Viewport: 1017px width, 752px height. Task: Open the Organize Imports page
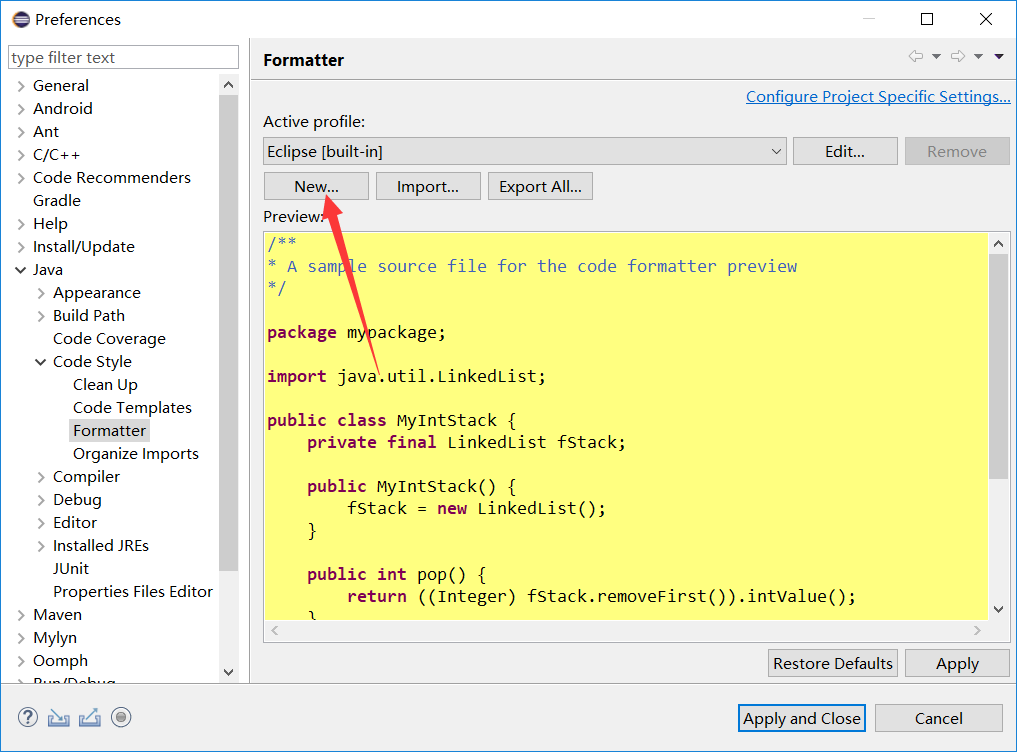click(136, 454)
